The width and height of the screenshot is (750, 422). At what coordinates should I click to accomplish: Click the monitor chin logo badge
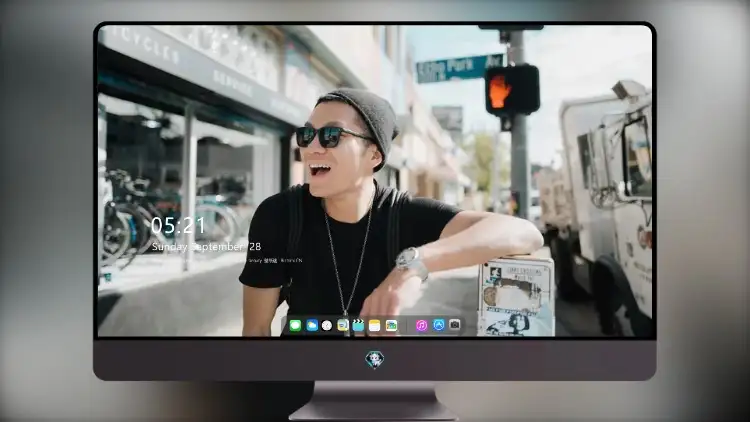point(375,359)
